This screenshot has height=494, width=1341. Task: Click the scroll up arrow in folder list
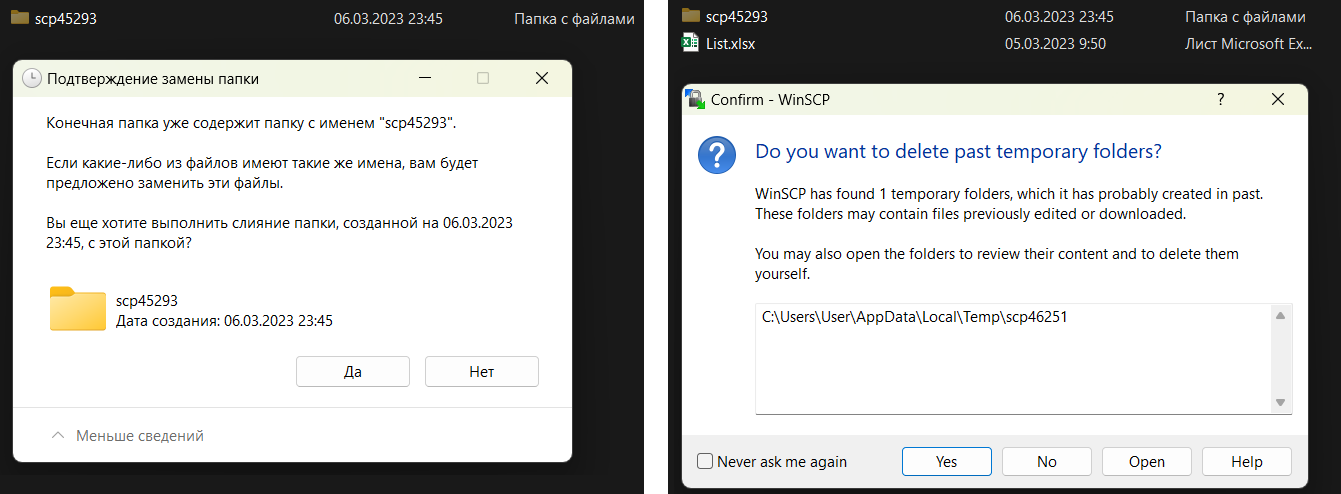click(x=1279, y=316)
